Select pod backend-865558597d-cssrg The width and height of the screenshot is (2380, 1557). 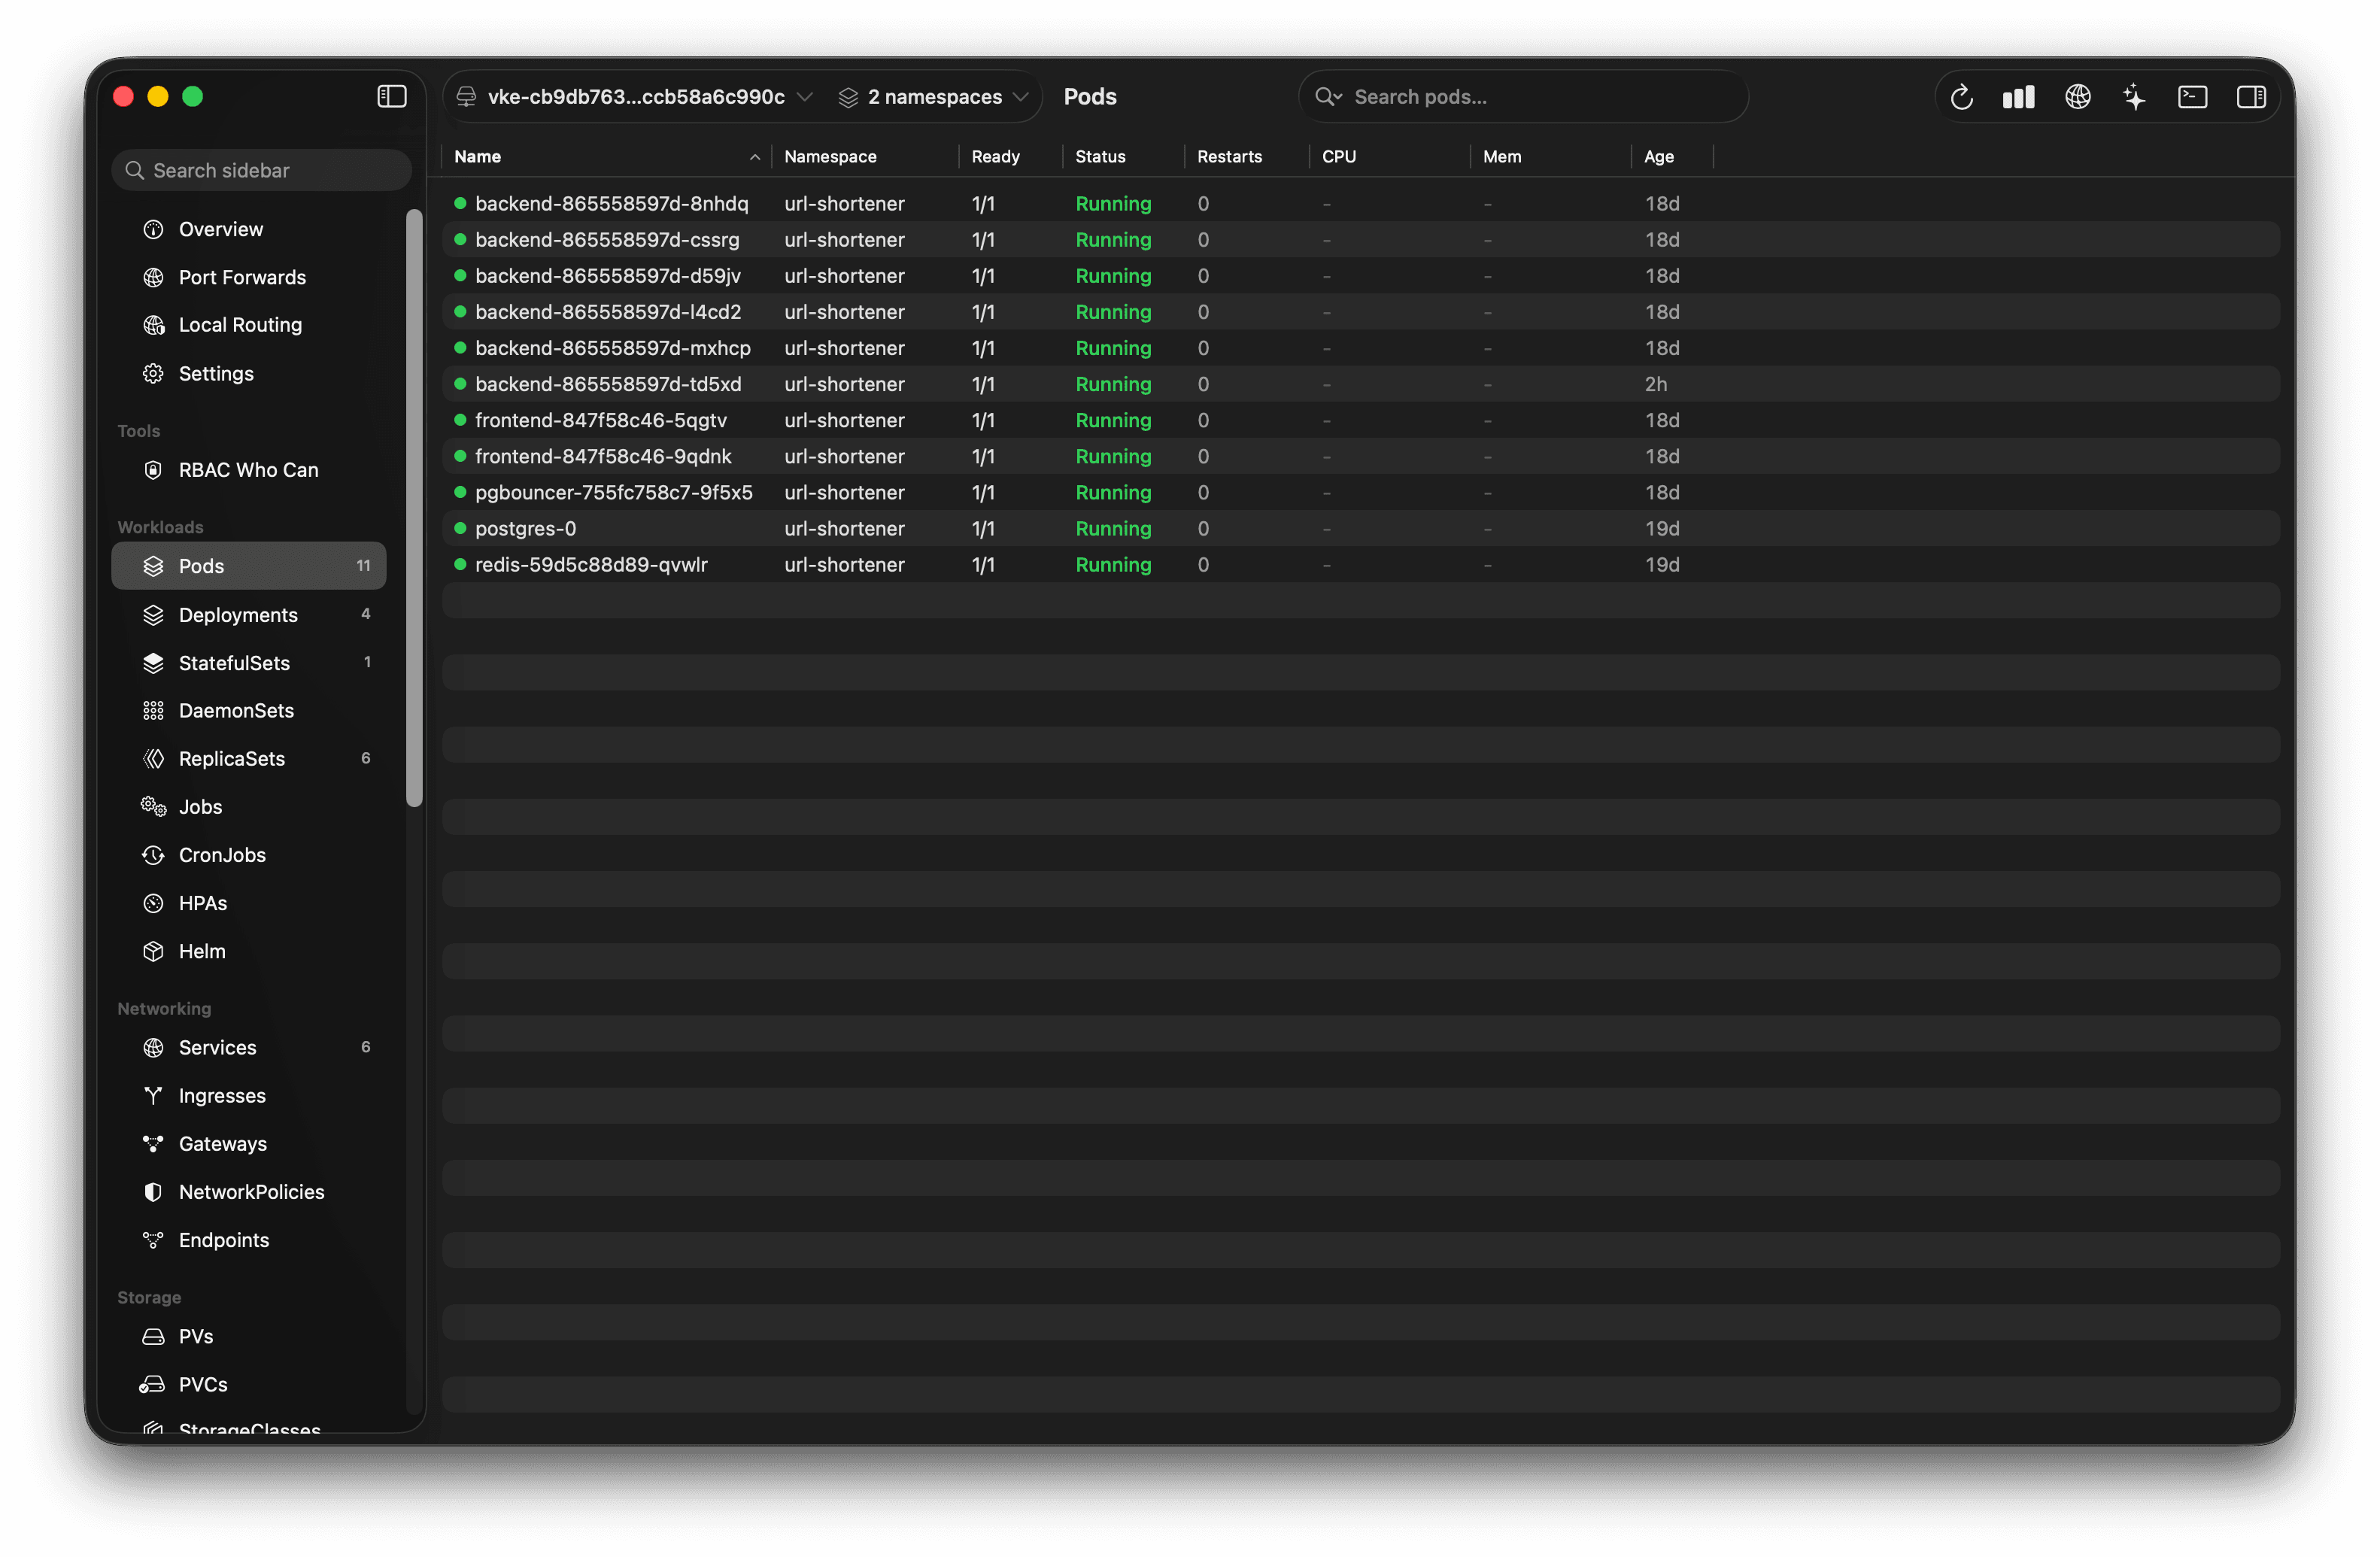[1360, 239]
